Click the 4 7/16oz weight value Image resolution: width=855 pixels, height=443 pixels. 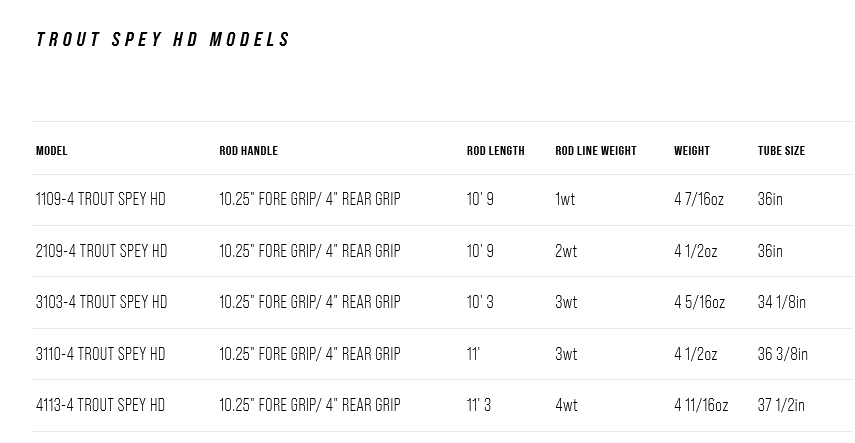tap(699, 199)
